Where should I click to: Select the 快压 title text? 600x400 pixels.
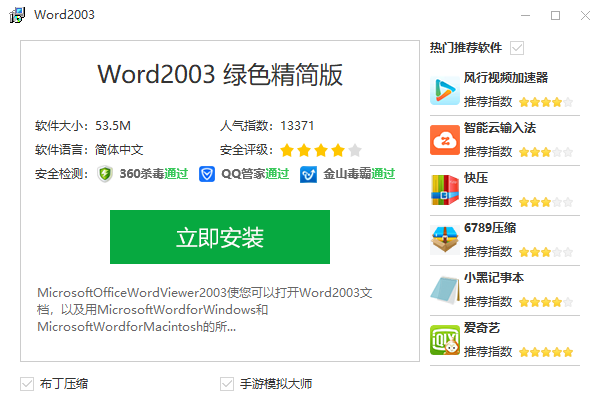pos(476,178)
